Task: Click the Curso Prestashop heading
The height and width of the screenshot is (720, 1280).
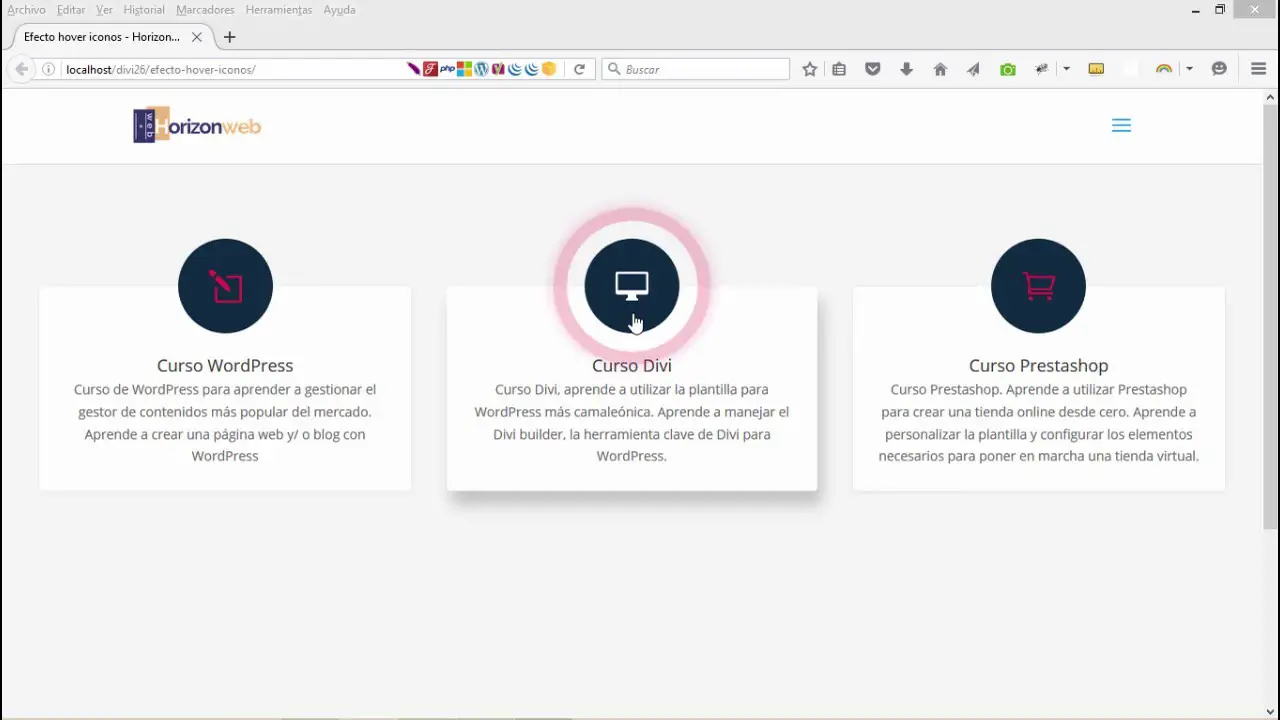Action: 1039,365
